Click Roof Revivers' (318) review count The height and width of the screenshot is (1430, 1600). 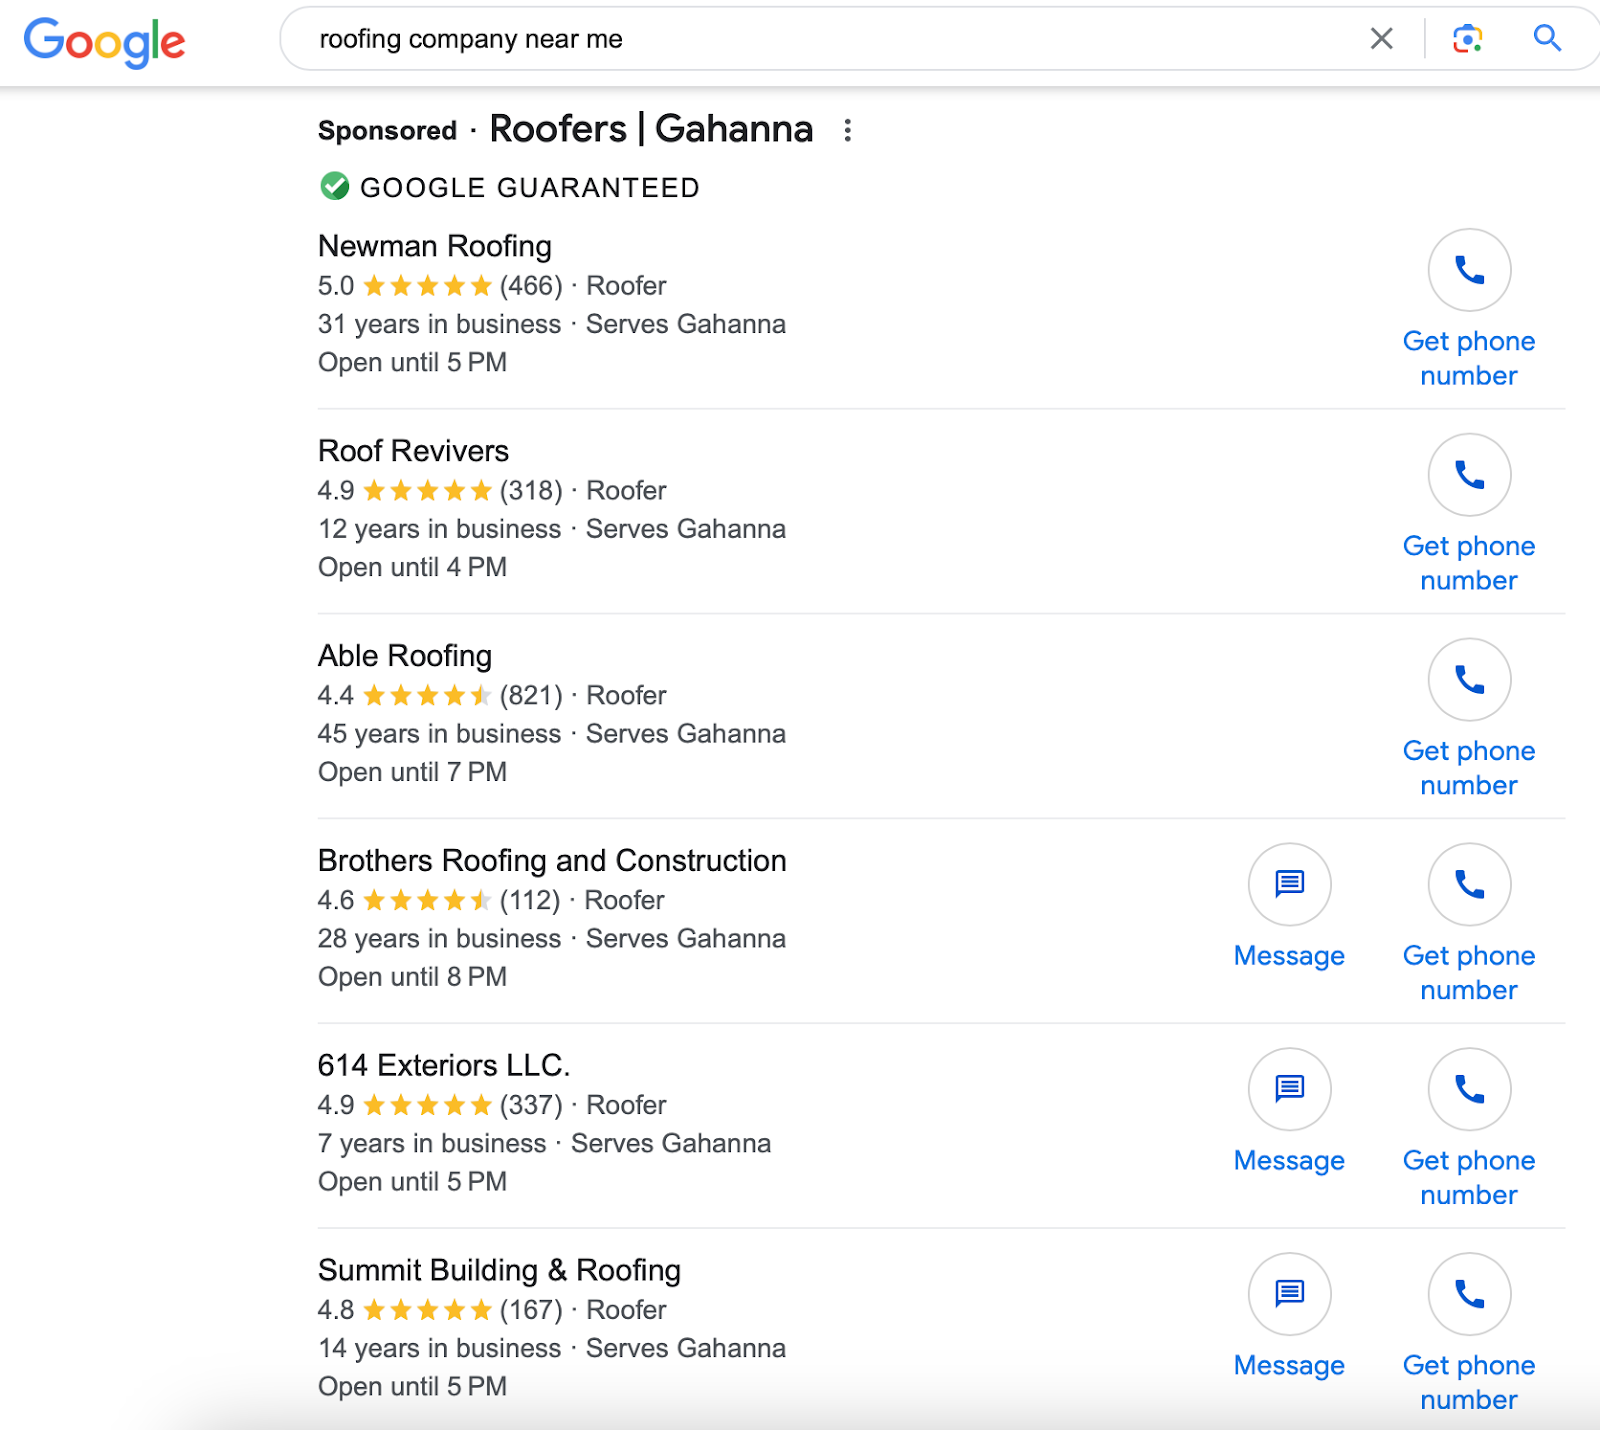tap(531, 491)
